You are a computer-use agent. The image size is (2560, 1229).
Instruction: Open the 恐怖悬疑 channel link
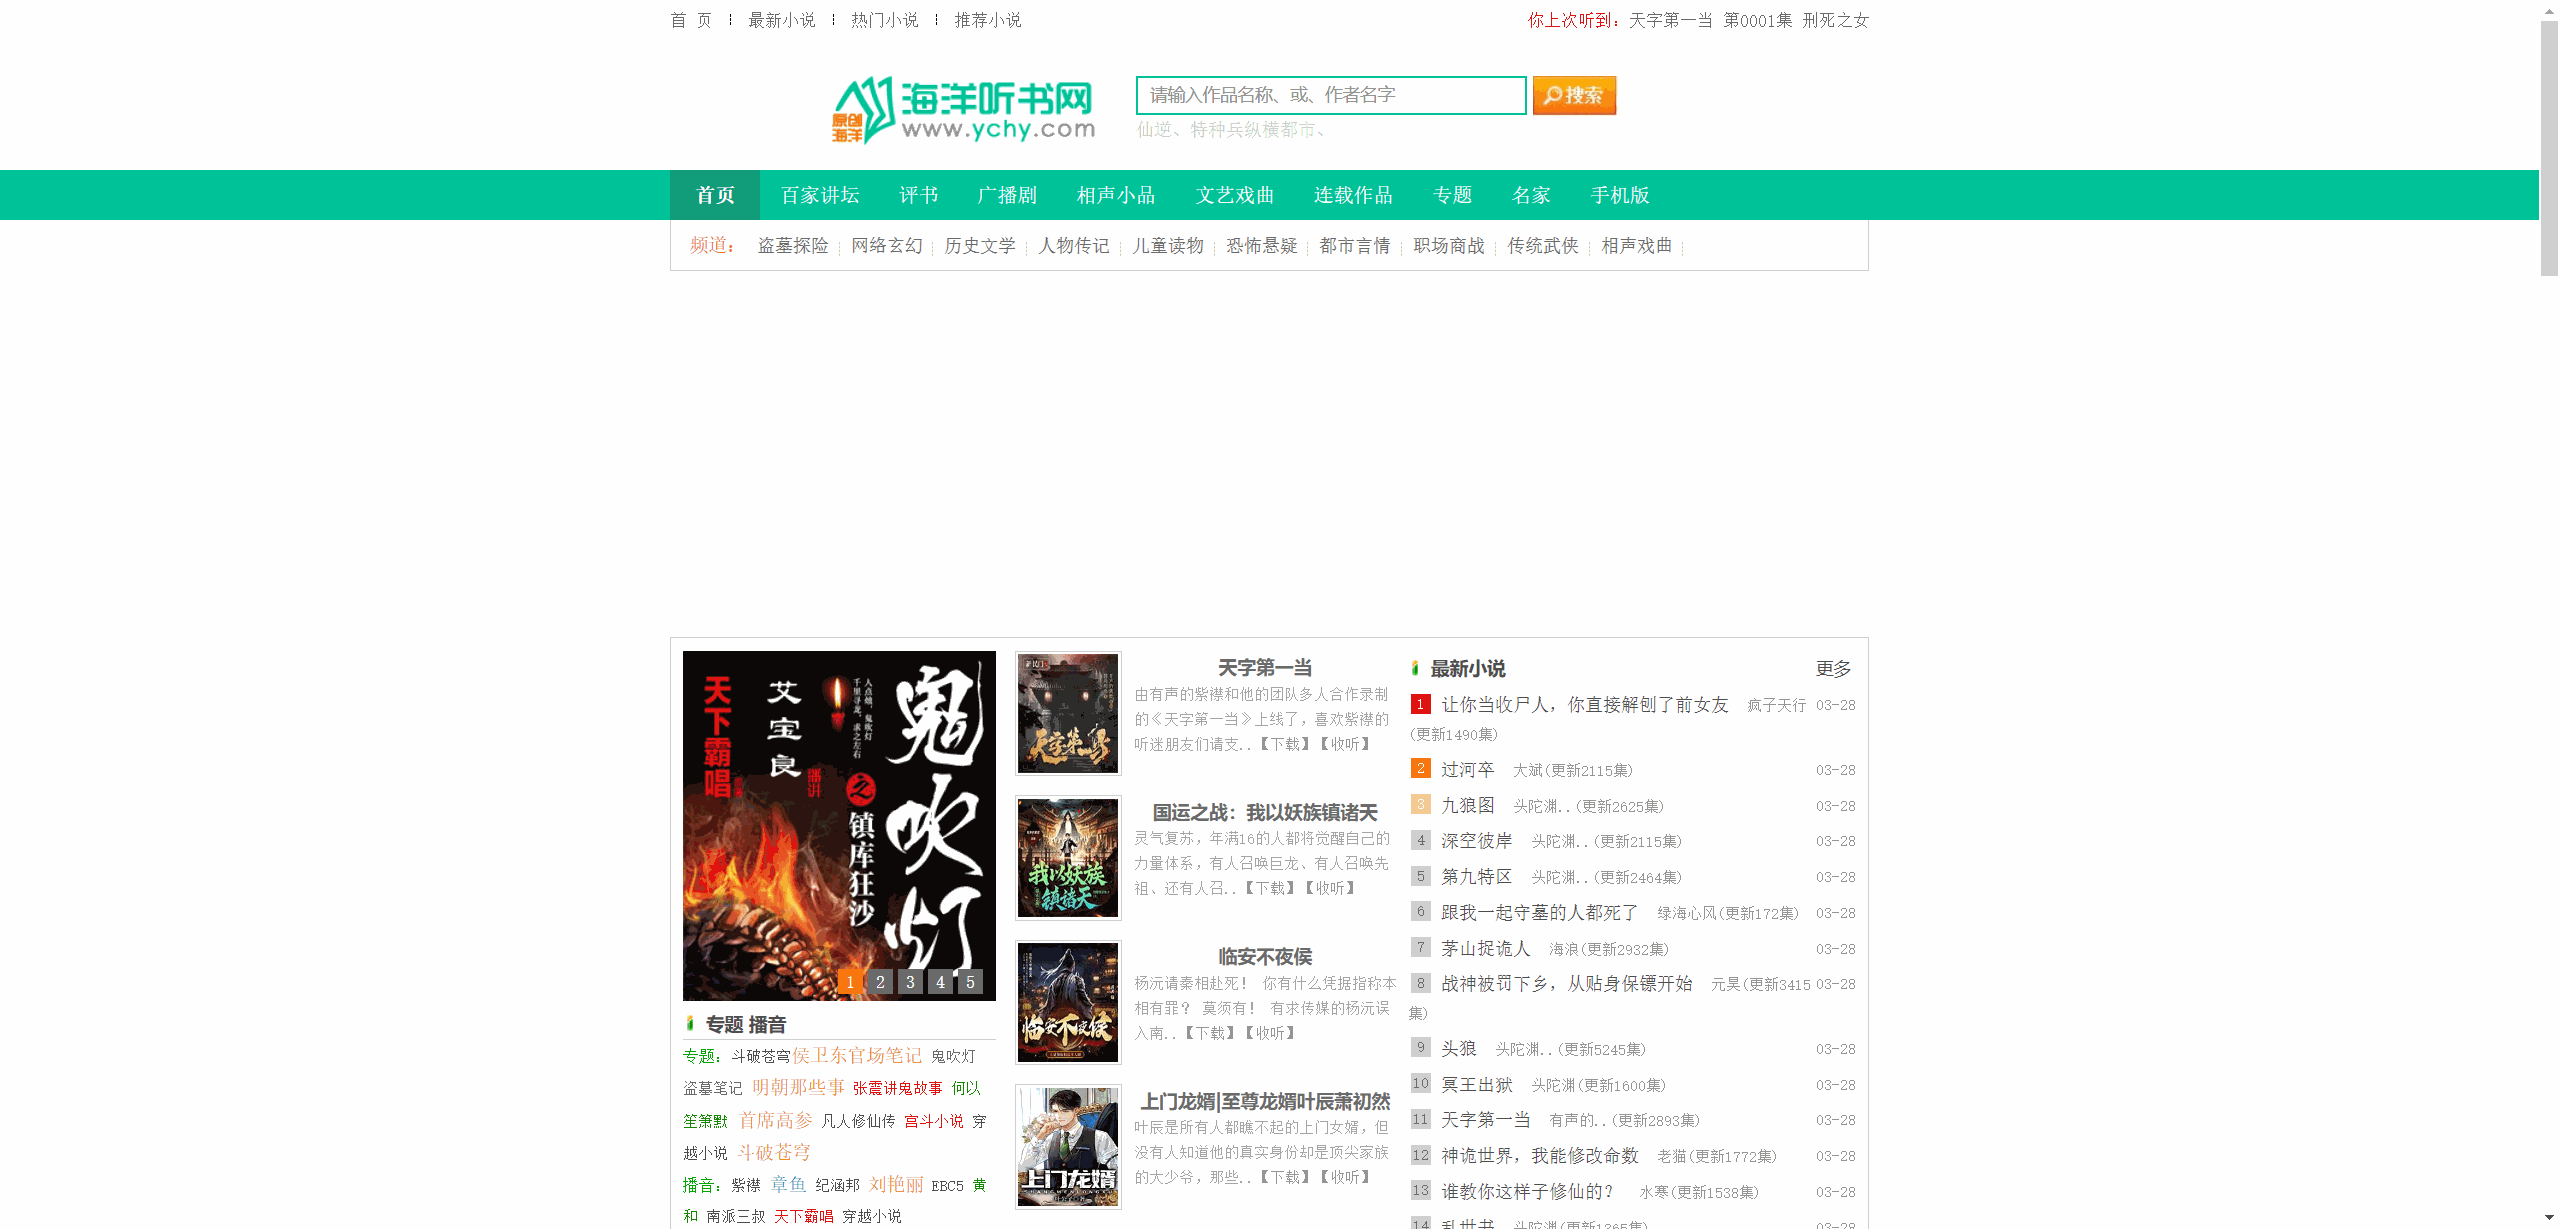(x=1262, y=245)
